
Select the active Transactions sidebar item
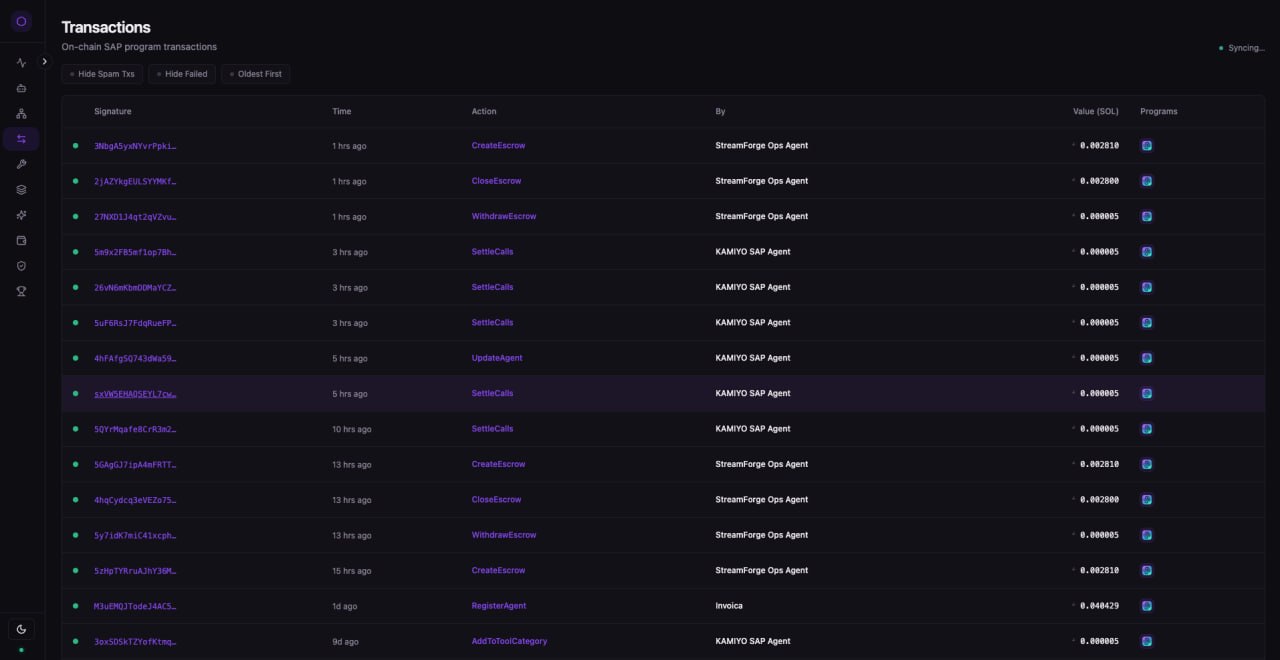click(21, 139)
